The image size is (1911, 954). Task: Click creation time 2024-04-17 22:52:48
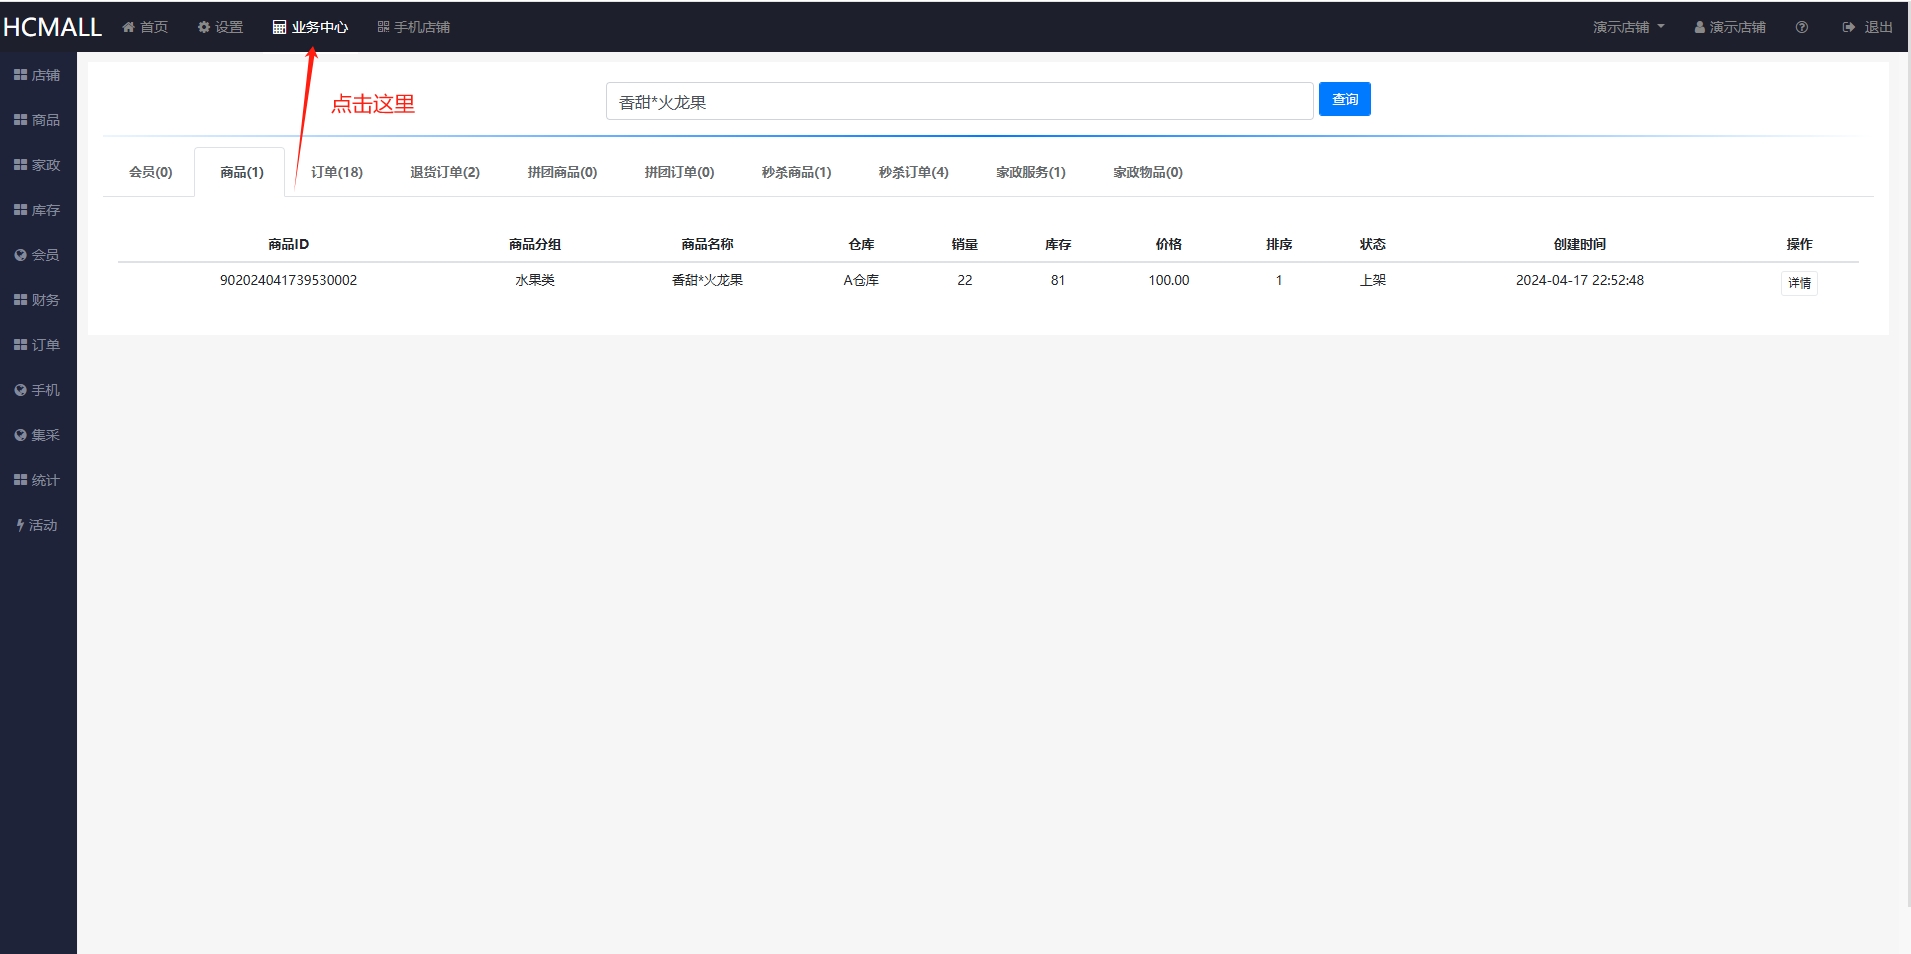(1579, 280)
